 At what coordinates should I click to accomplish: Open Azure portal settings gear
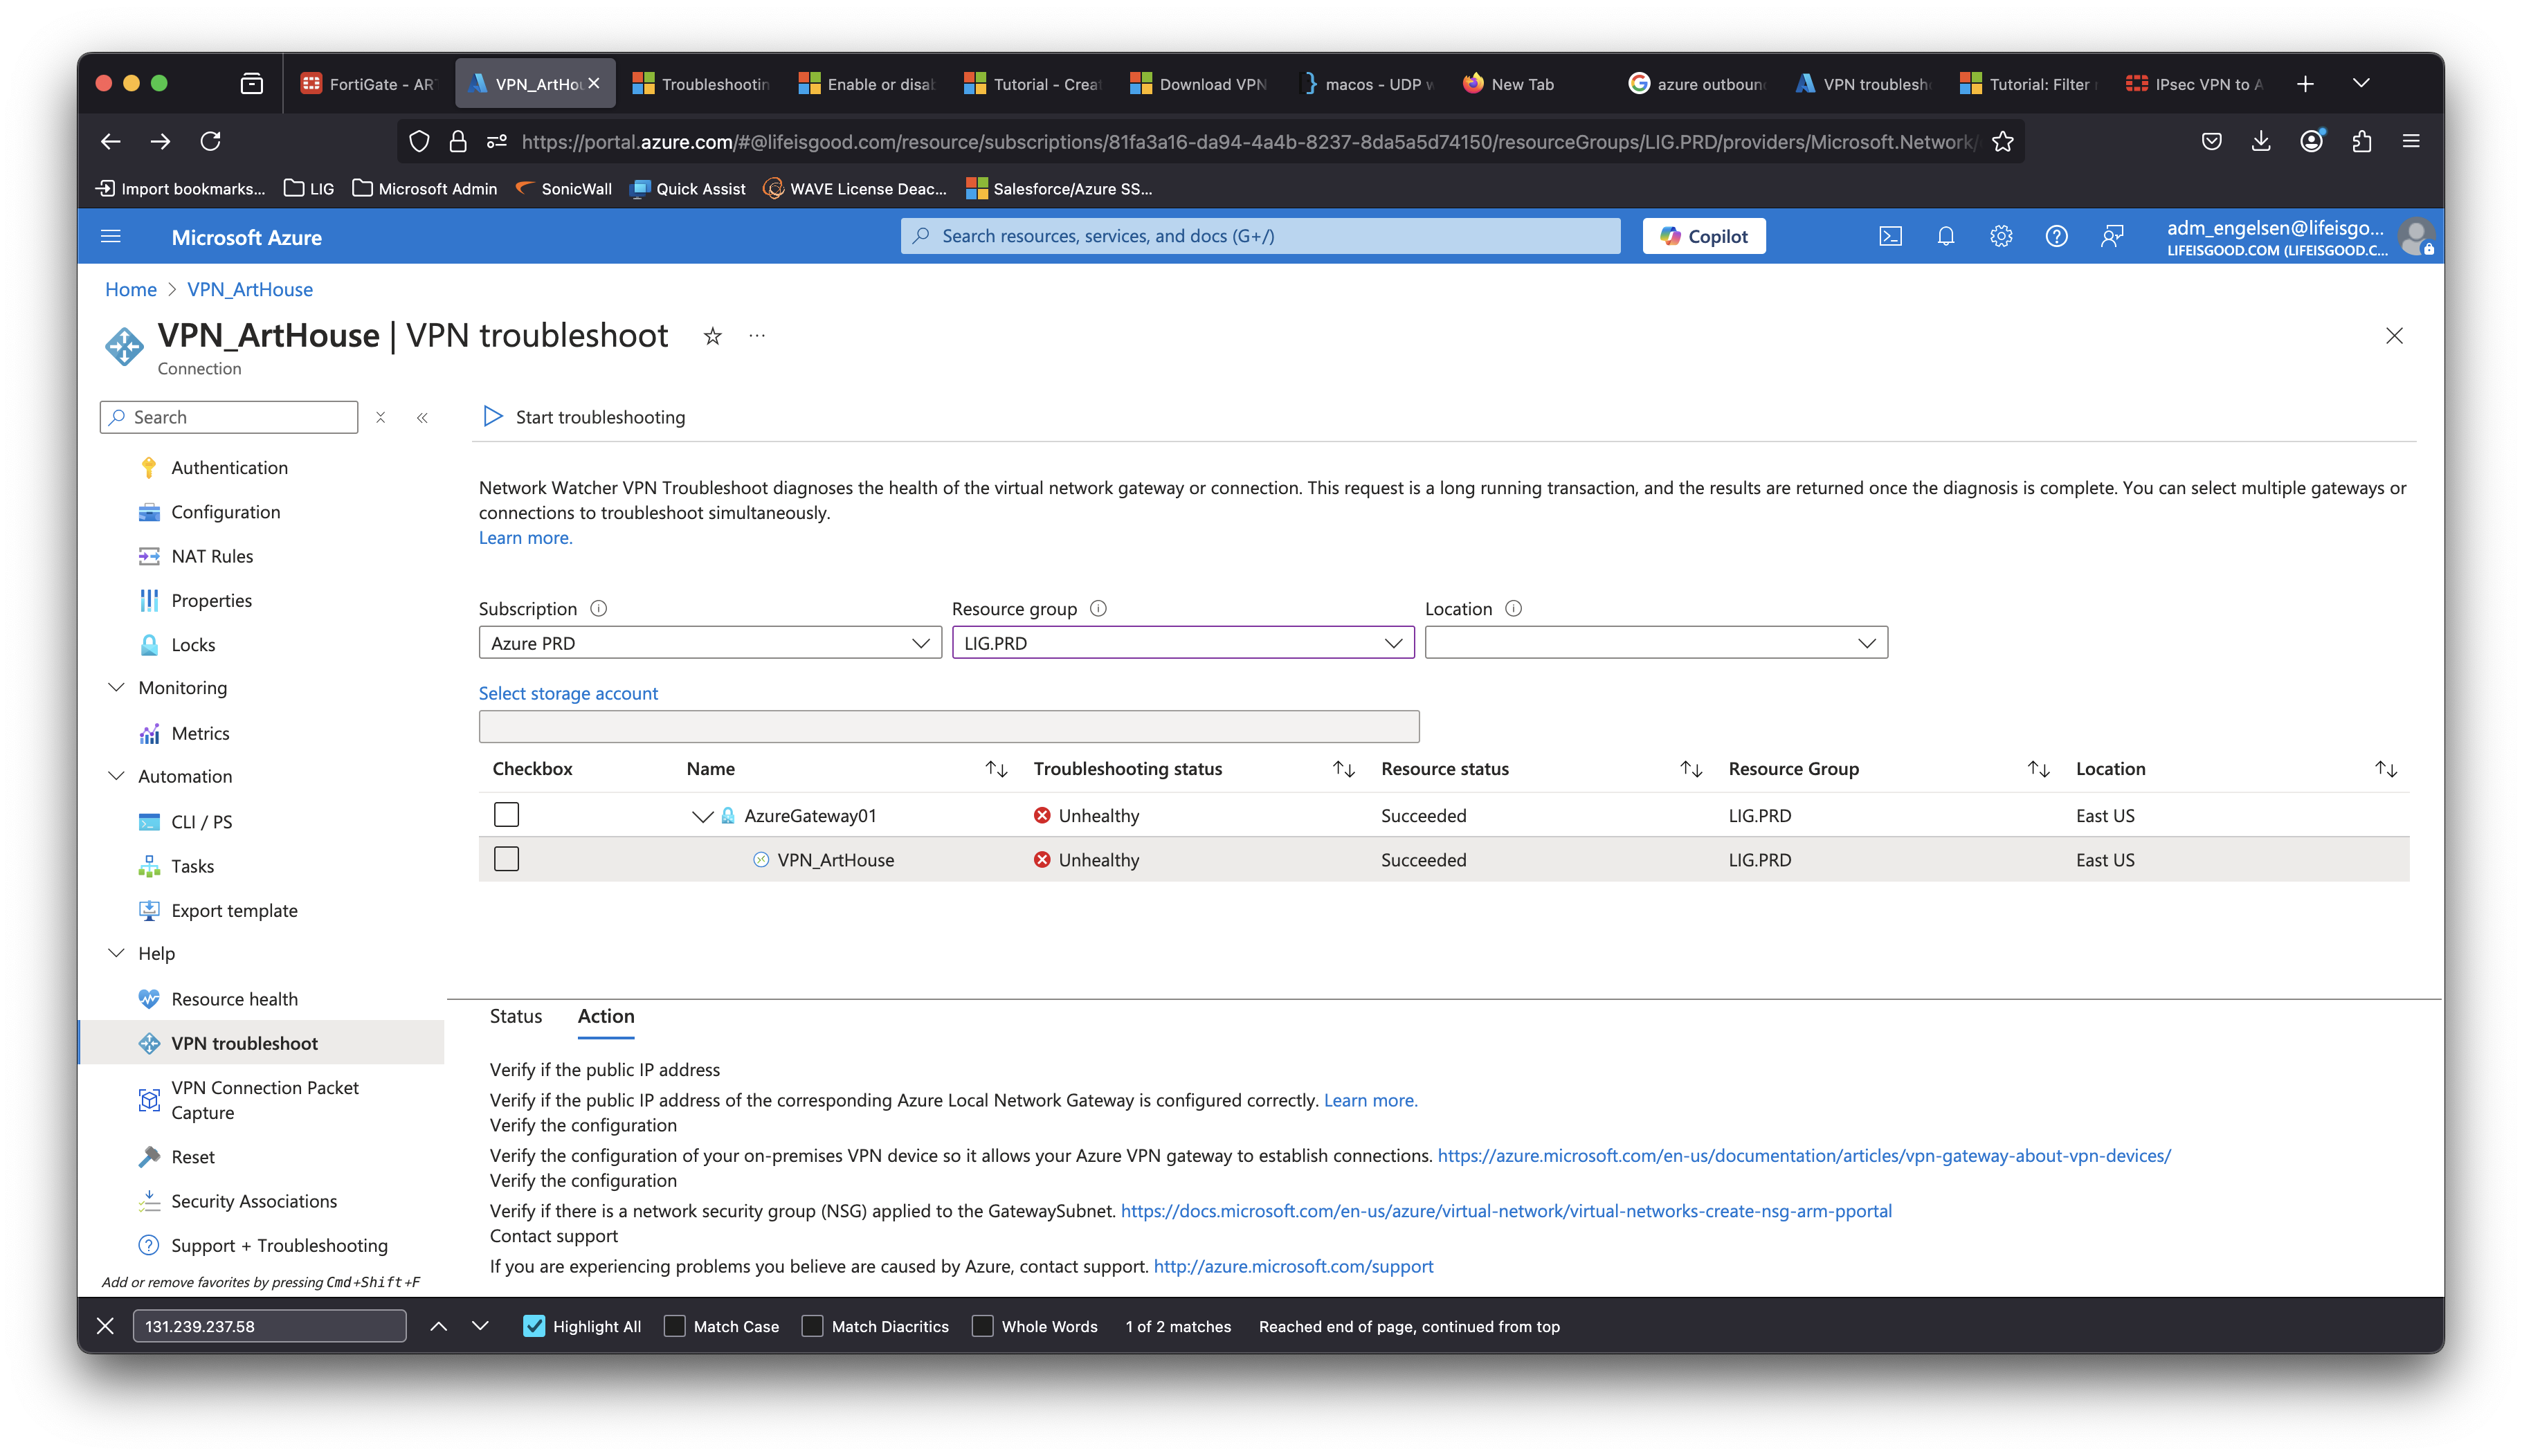click(x=2000, y=236)
